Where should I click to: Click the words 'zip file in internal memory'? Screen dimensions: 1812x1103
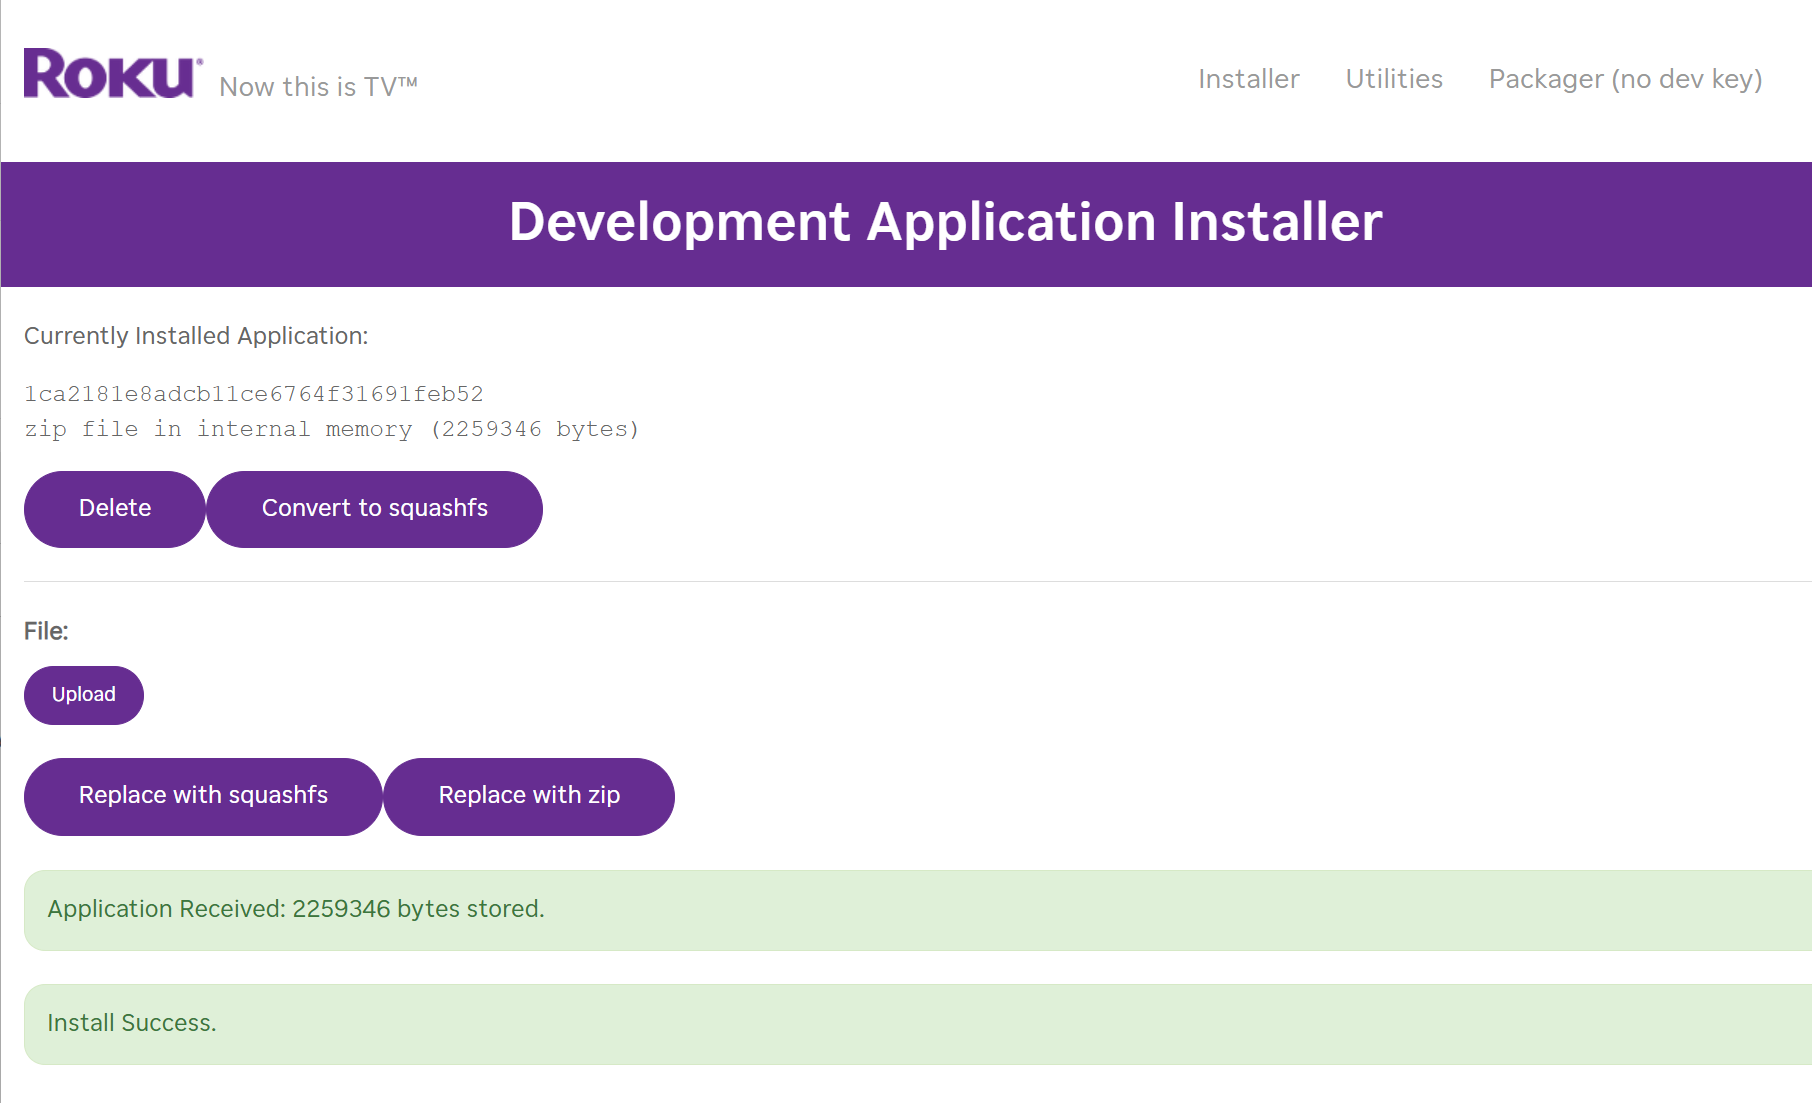pyautogui.click(x=218, y=429)
